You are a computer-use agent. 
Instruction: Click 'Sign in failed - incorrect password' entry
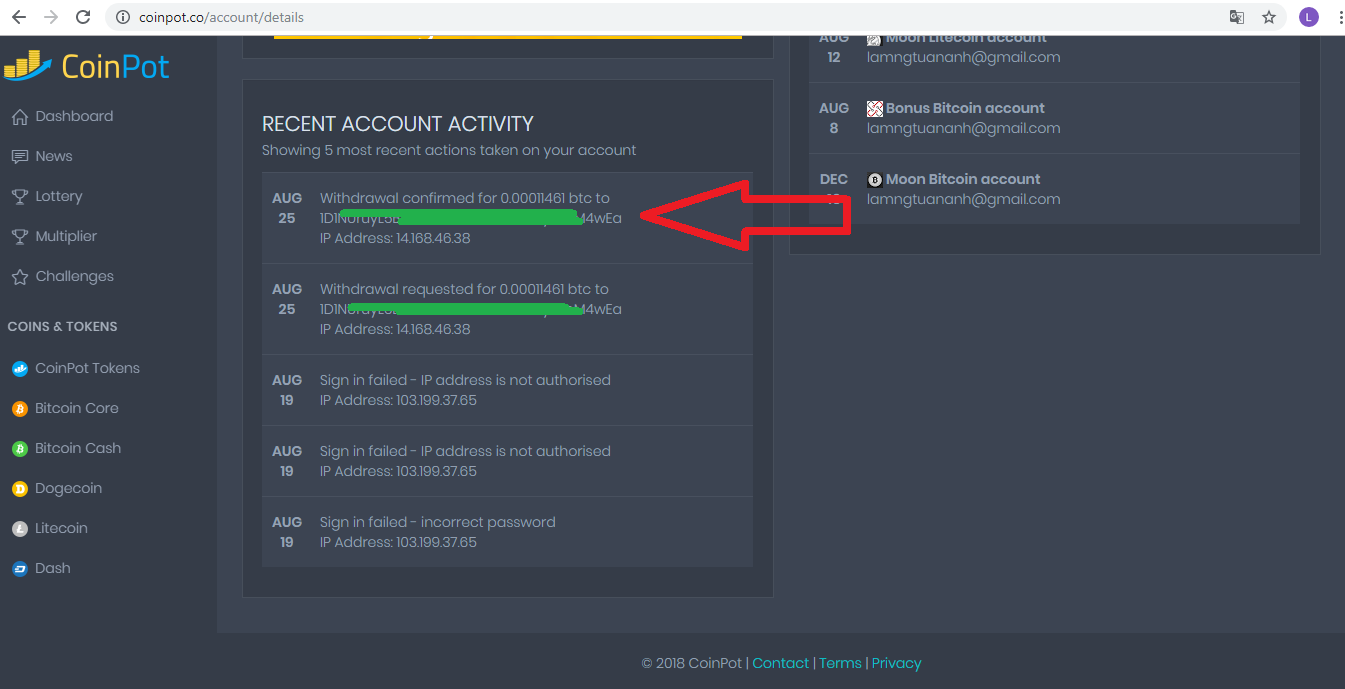pos(507,532)
